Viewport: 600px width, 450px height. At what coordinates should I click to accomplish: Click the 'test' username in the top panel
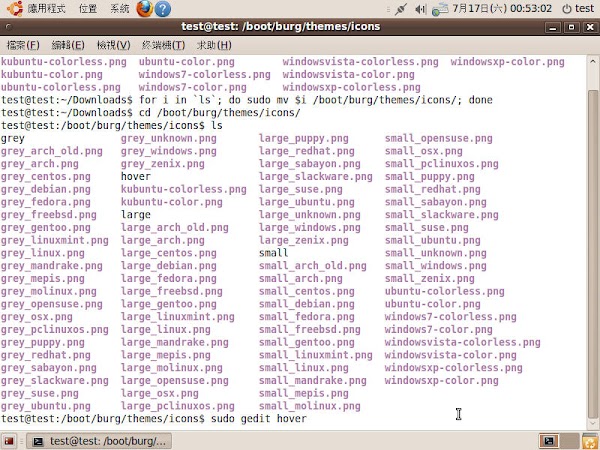point(584,8)
